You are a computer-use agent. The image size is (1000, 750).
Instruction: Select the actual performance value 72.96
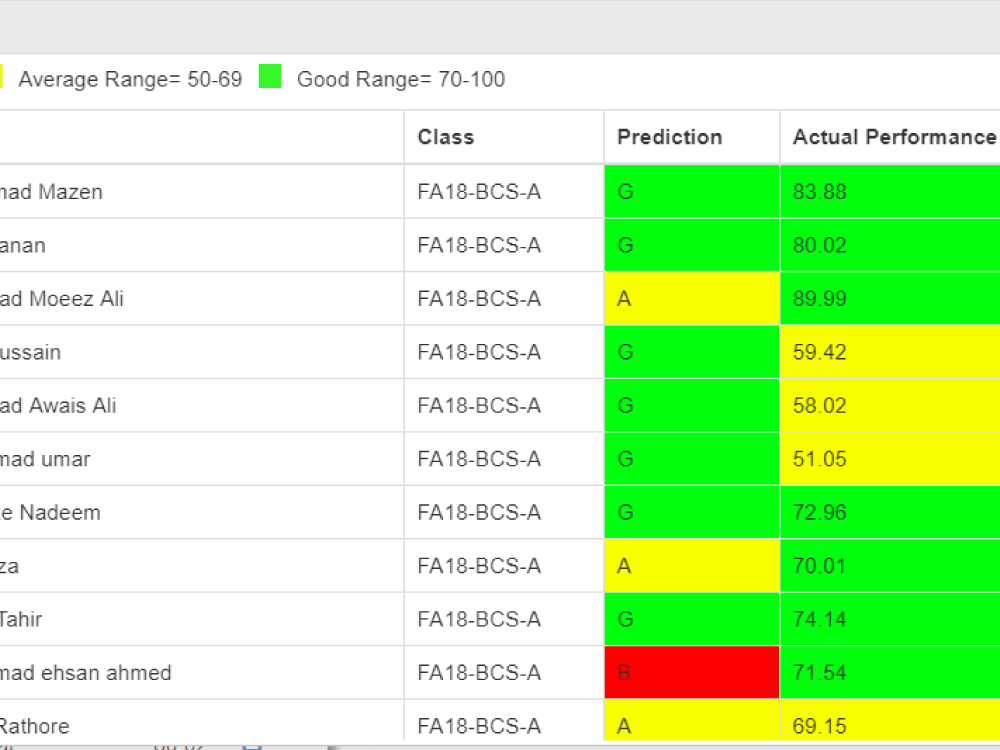click(x=820, y=513)
